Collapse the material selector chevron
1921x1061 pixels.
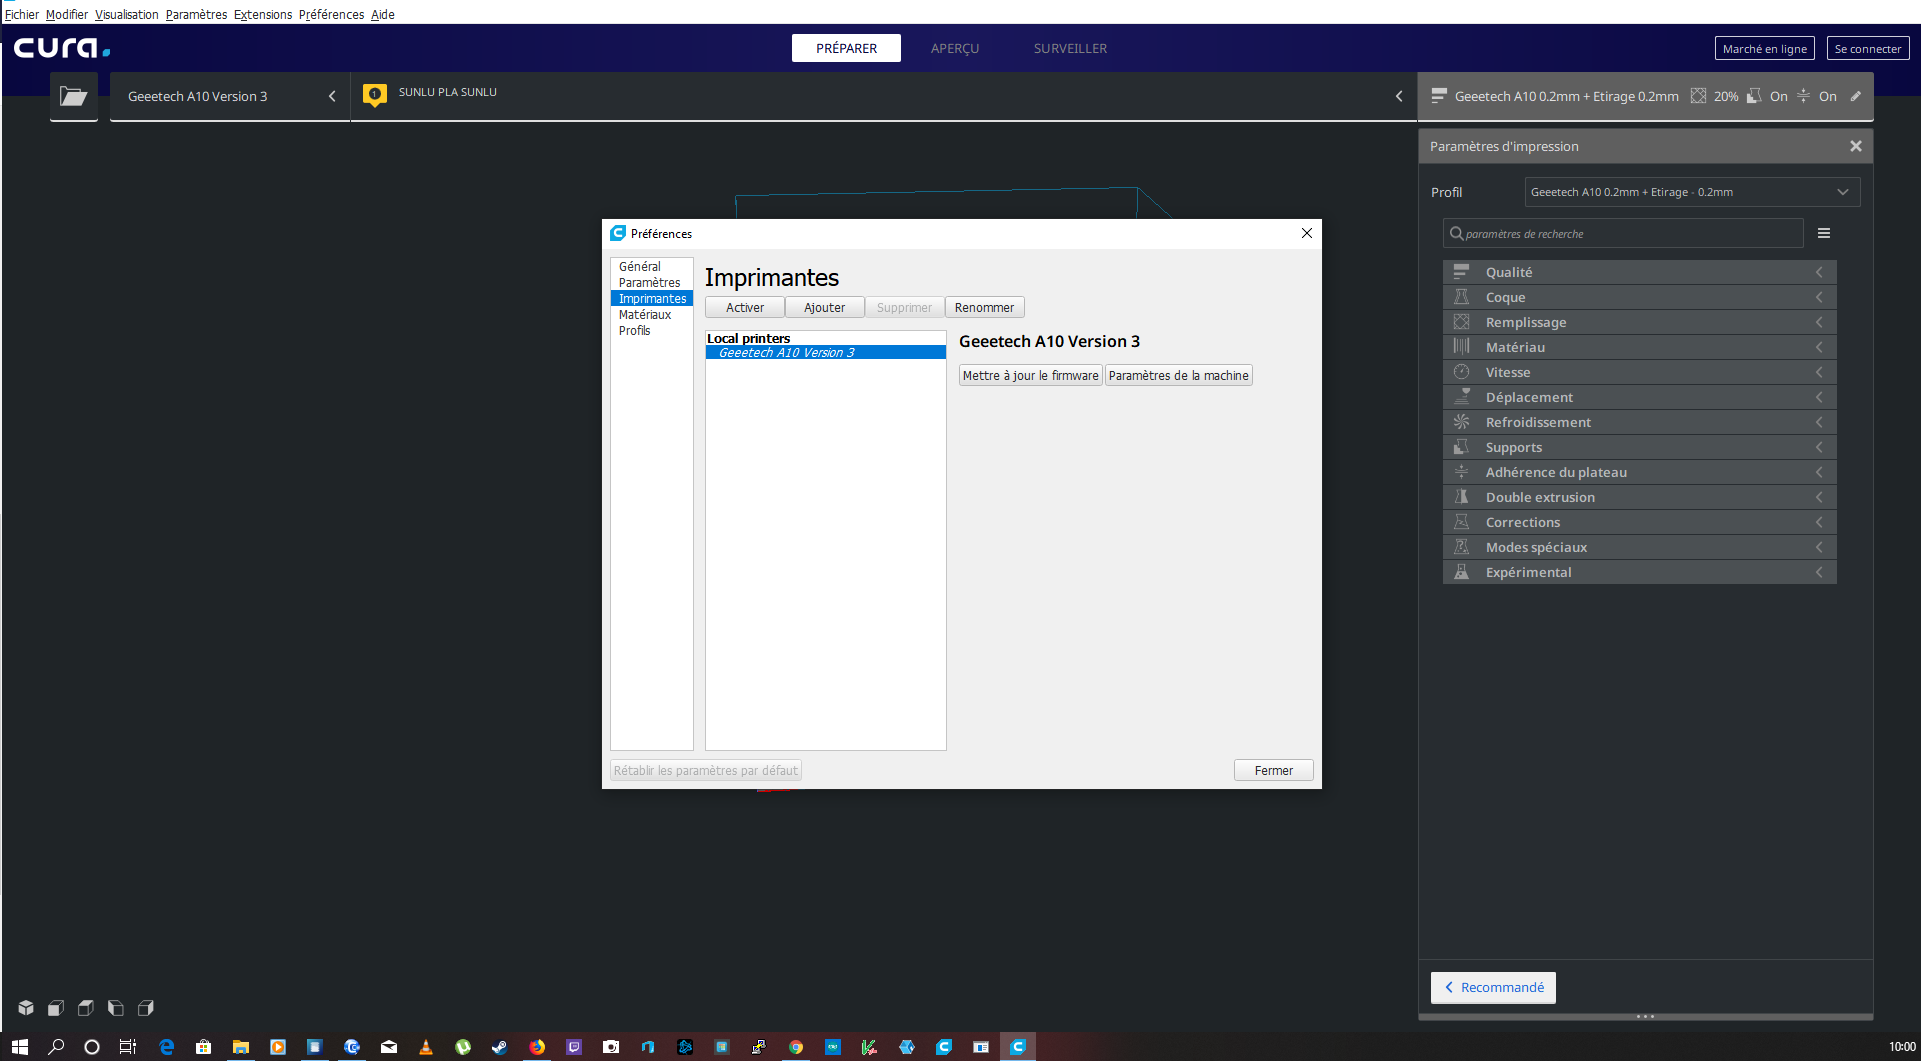pyautogui.click(x=1399, y=96)
